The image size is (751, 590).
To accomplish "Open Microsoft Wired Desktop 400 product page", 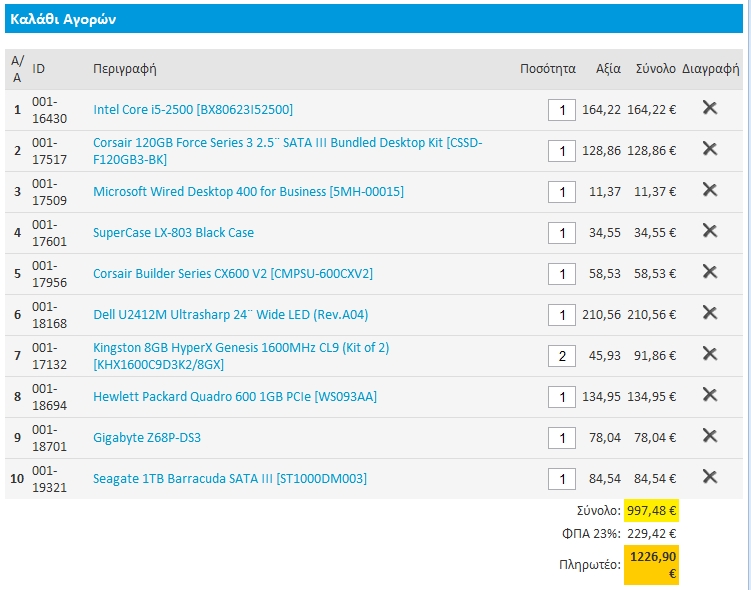I will pyautogui.click(x=248, y=192).
